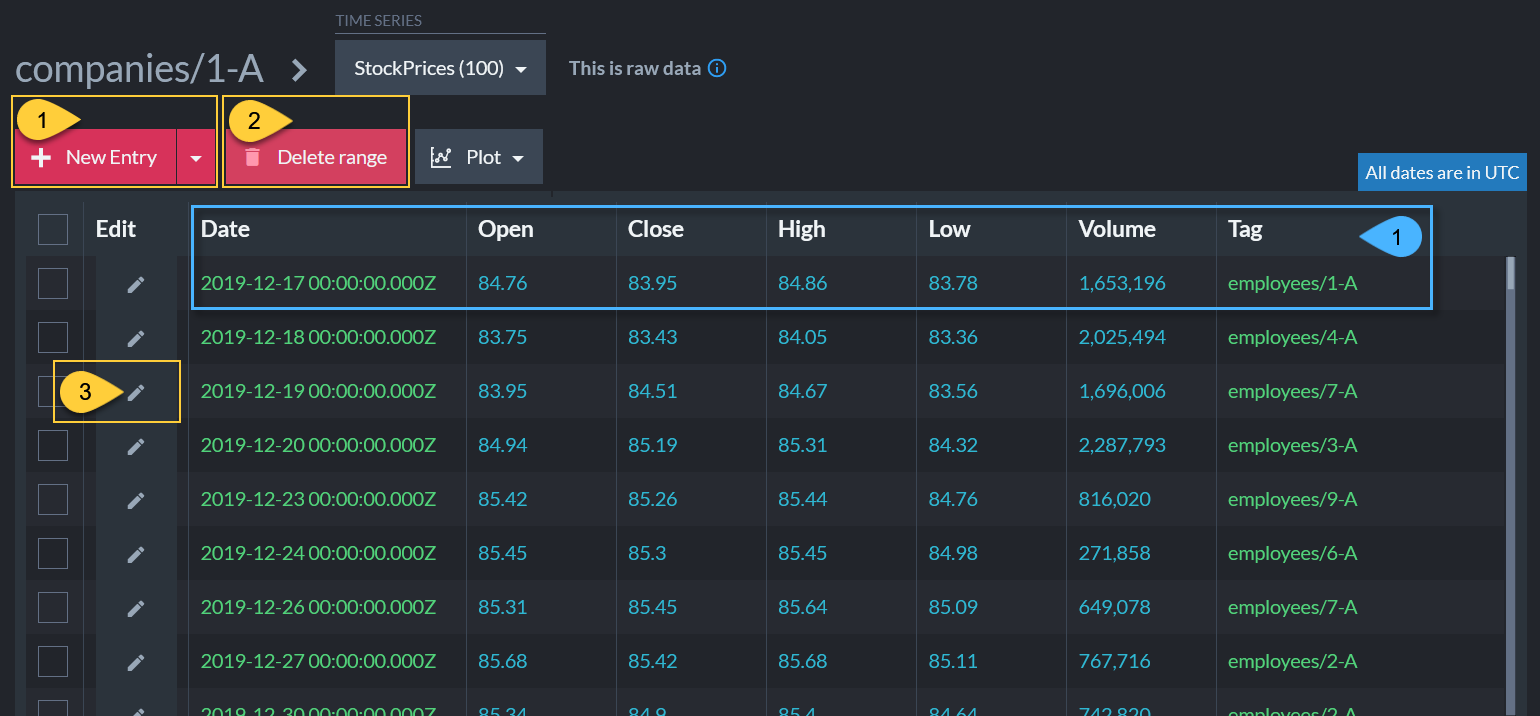Edit the 2019-12-17 entry pencil icon
Viewport: 1540px width, 716px height.
pos(136,285)
